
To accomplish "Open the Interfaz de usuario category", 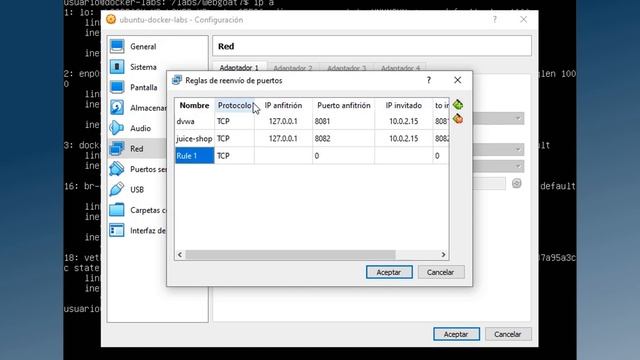I will pos(138,231).
